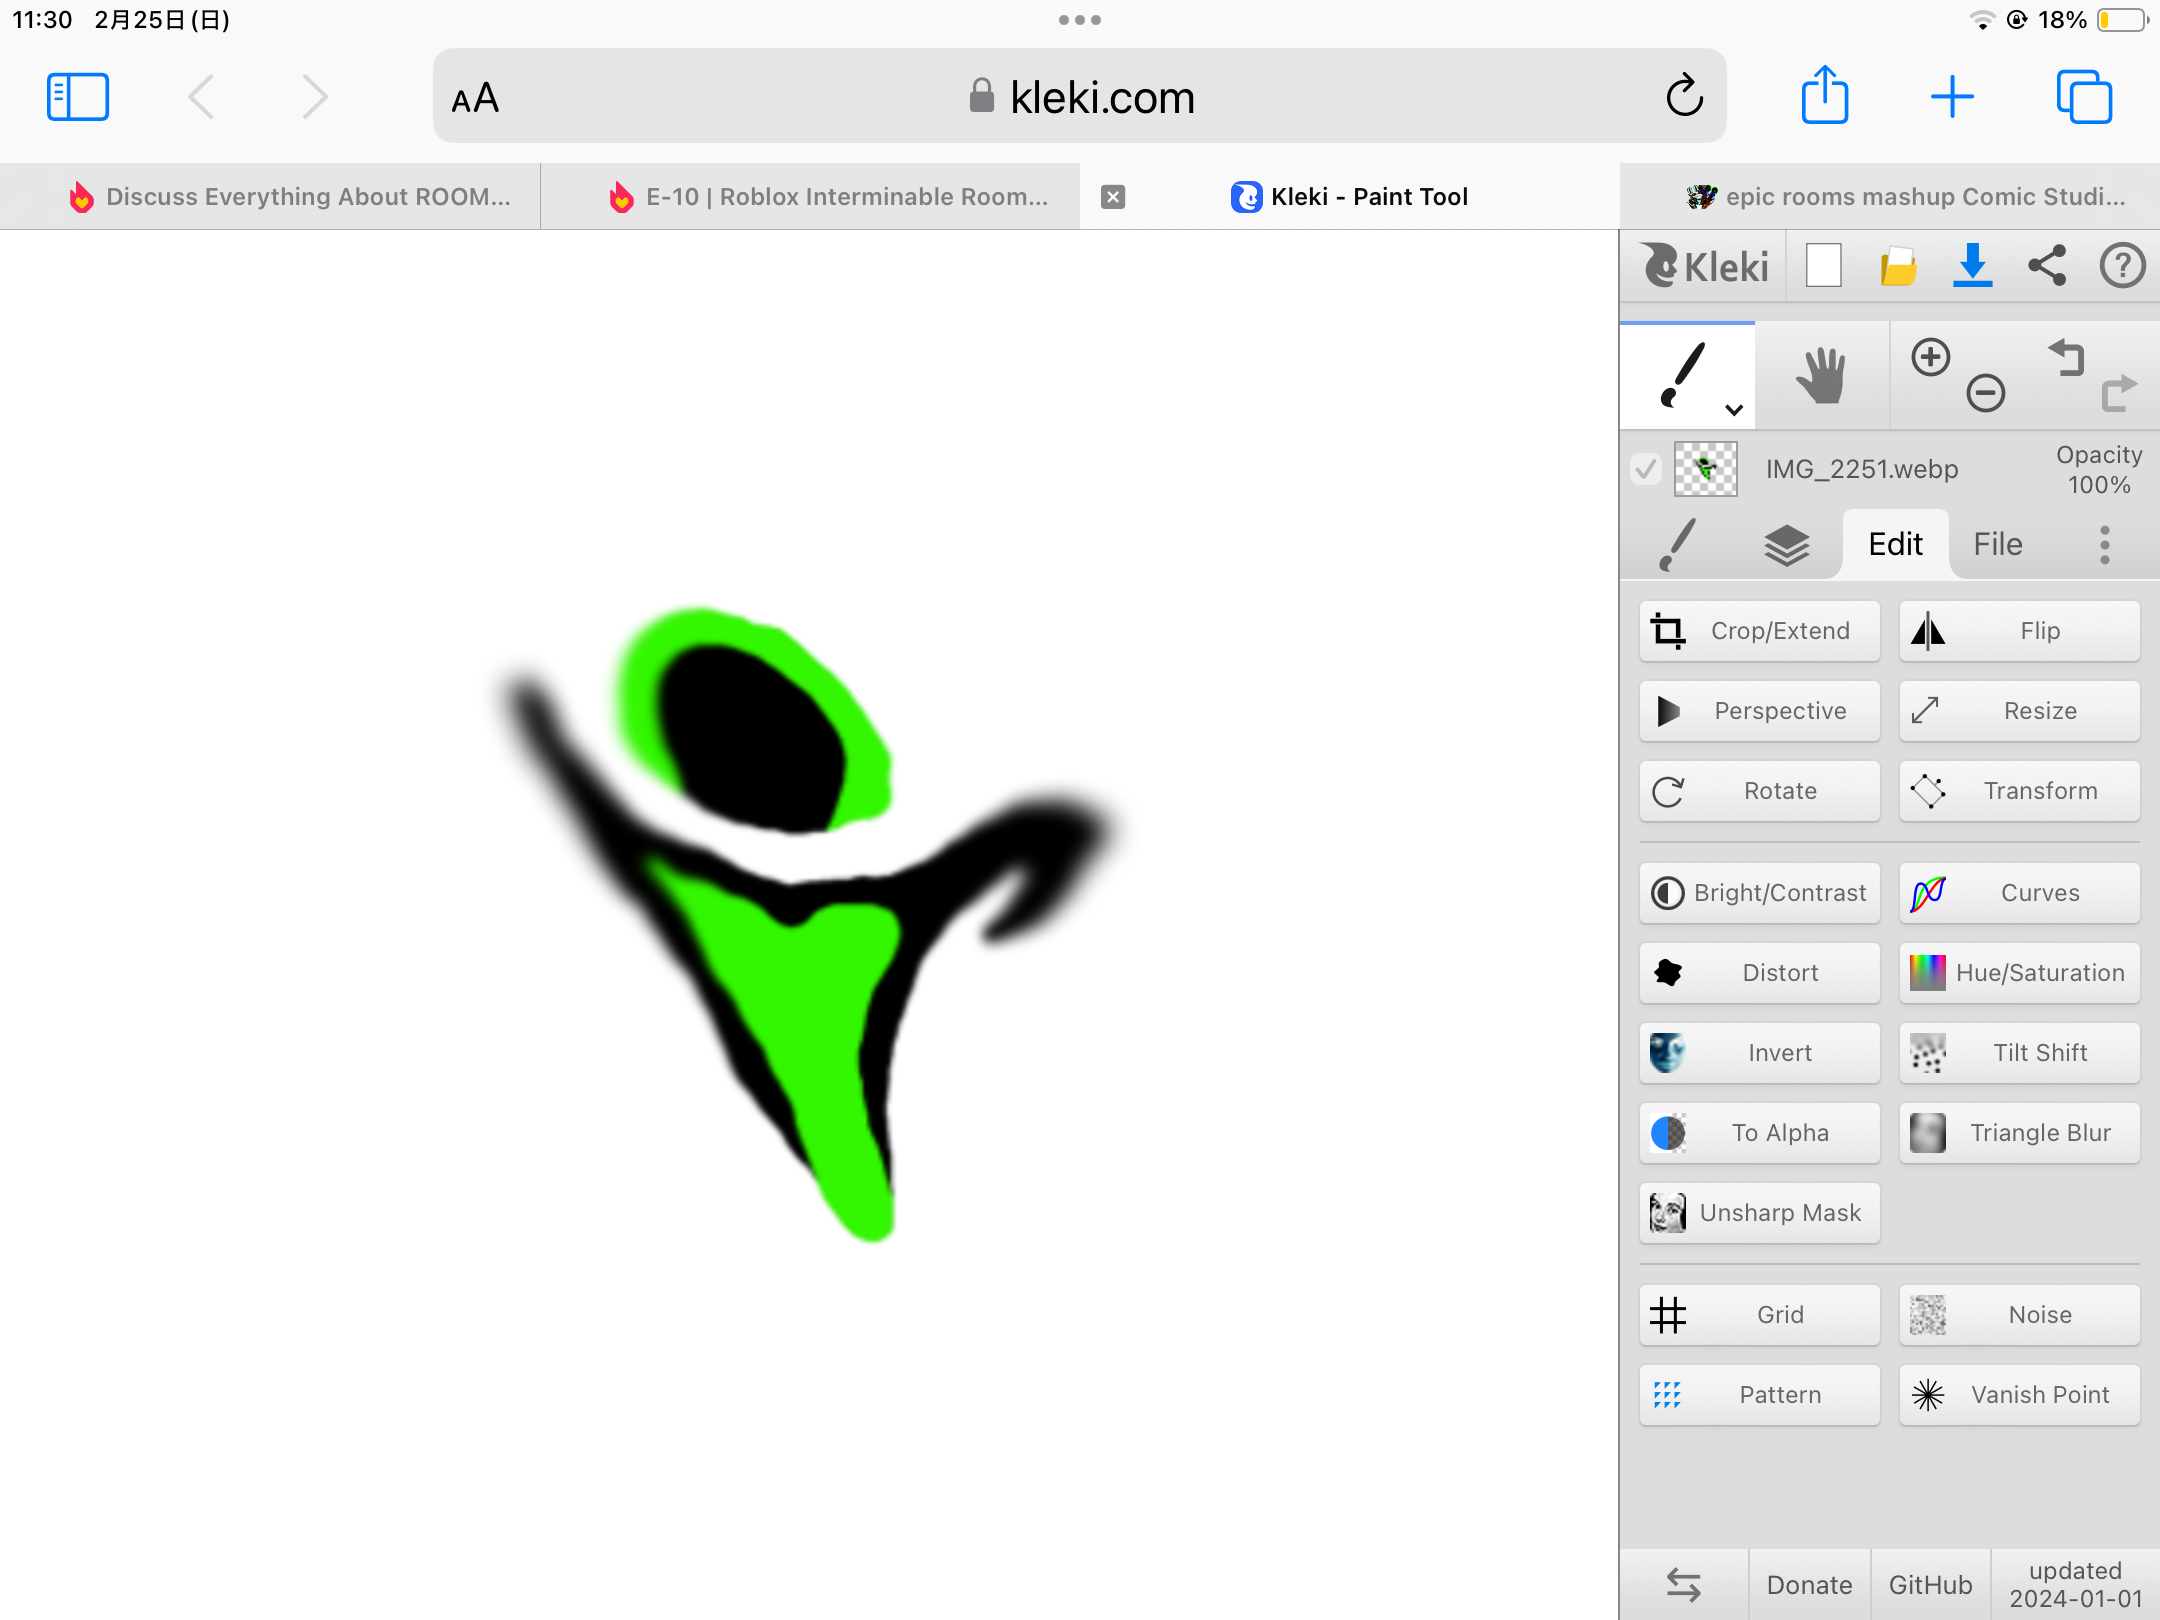Undo the last action
Image resolution: width=2160 pixels, height=1620 pixels.
pyautogui.click(x=2066, y=357)
